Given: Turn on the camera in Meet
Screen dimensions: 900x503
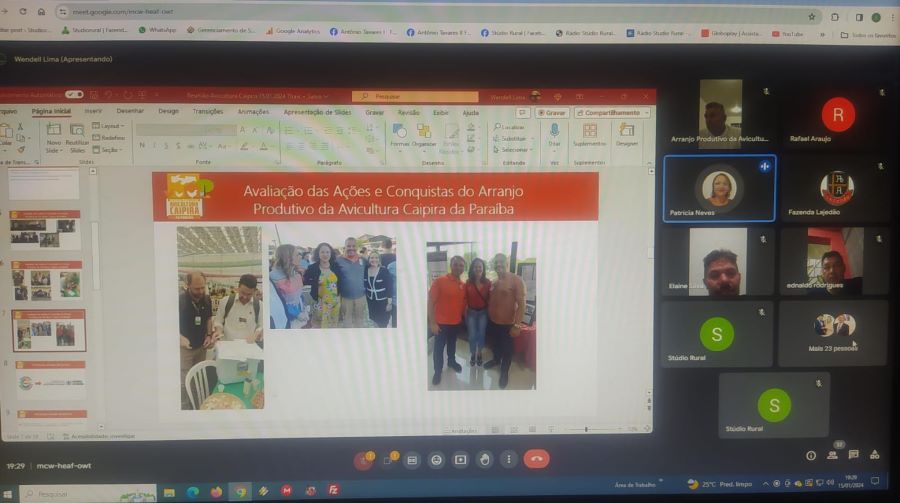Looking at the screenshot, I should pyautogui.click(x=388, y=459).
